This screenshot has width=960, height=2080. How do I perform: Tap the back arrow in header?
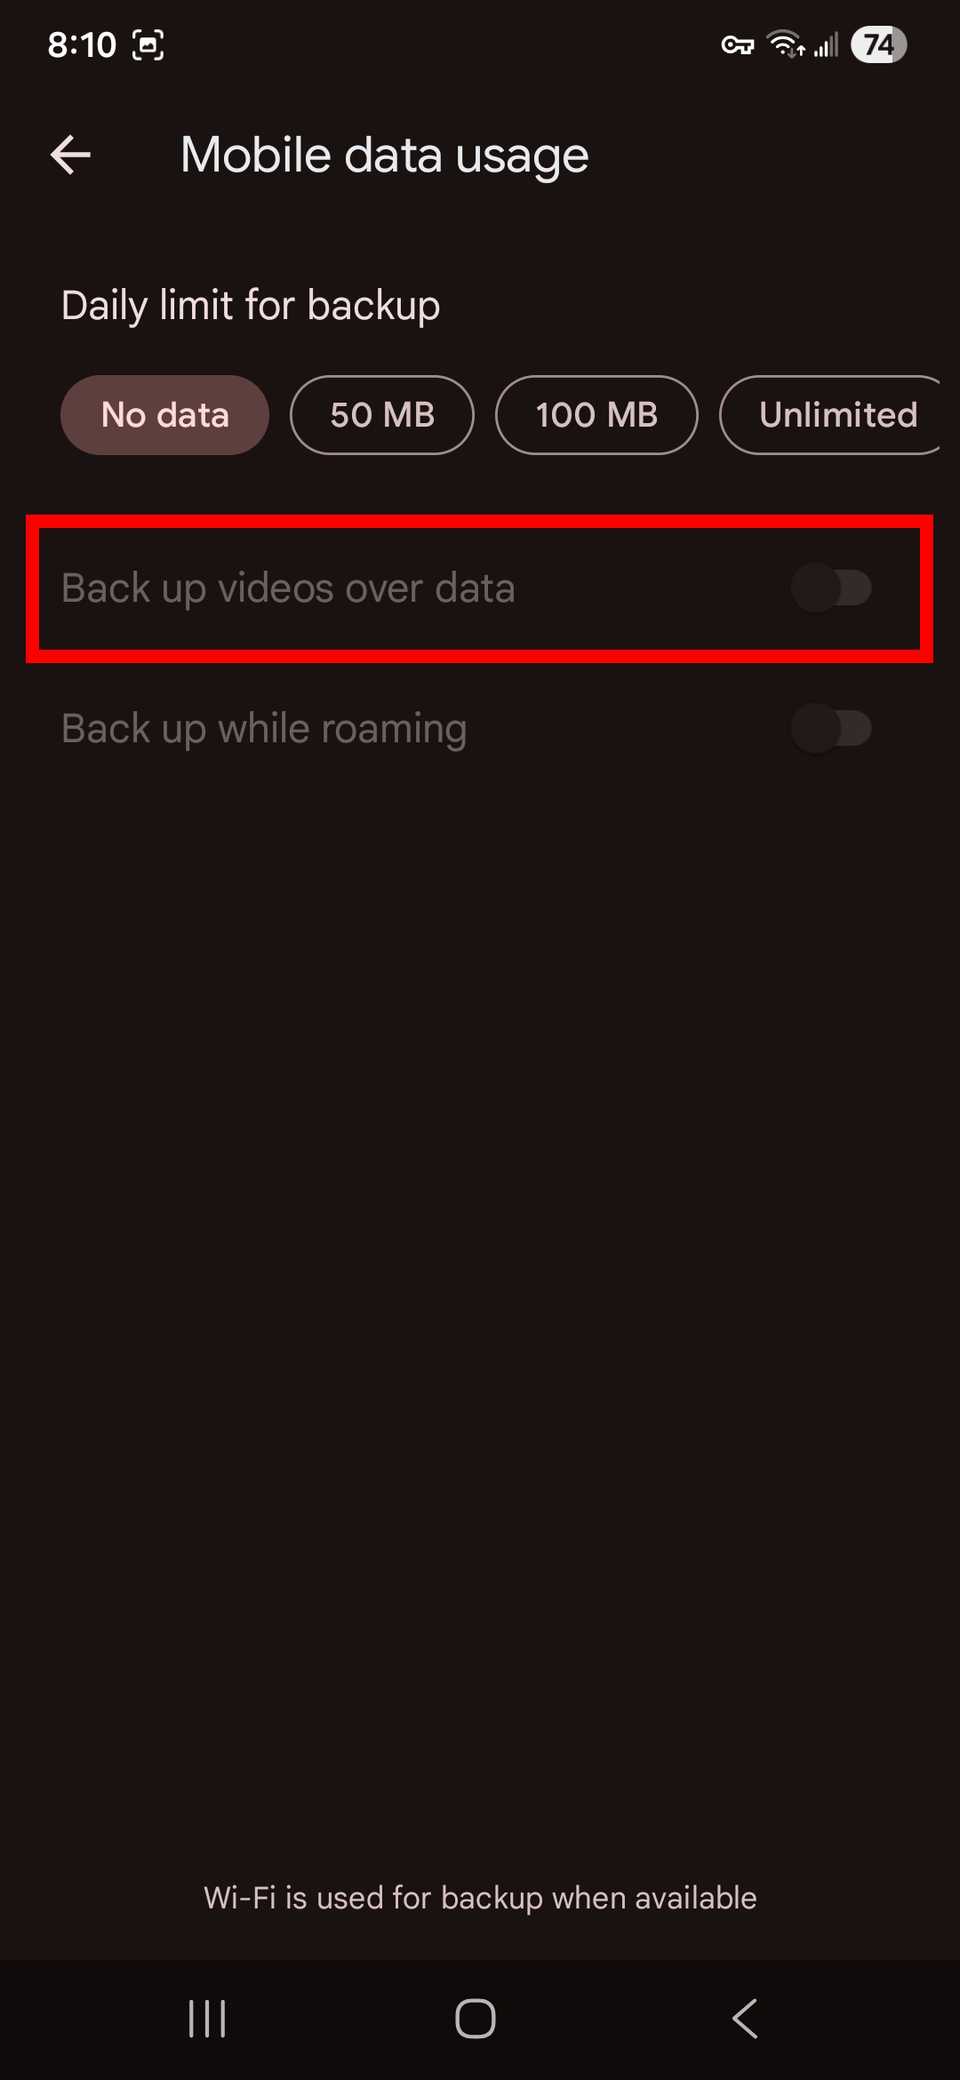(70, 155)
